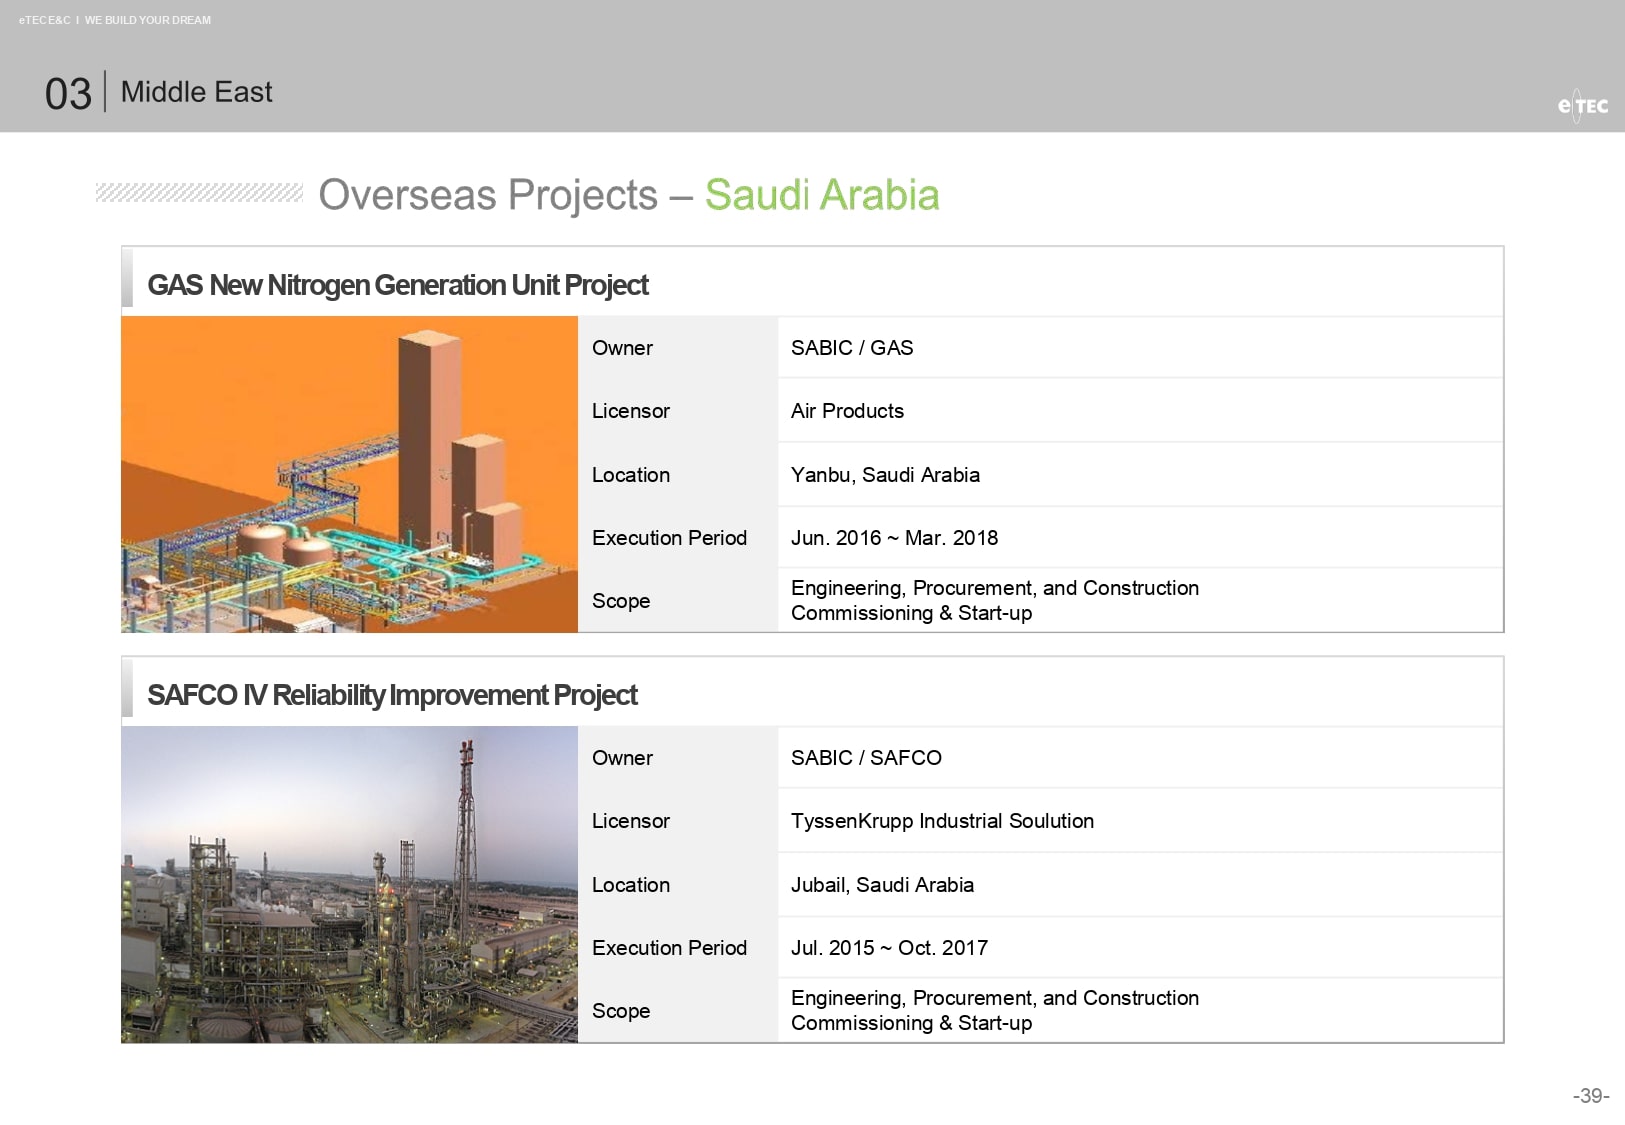Click the 'Air Products' licensor value
1625x1125 pixels.
click(847, 411)
